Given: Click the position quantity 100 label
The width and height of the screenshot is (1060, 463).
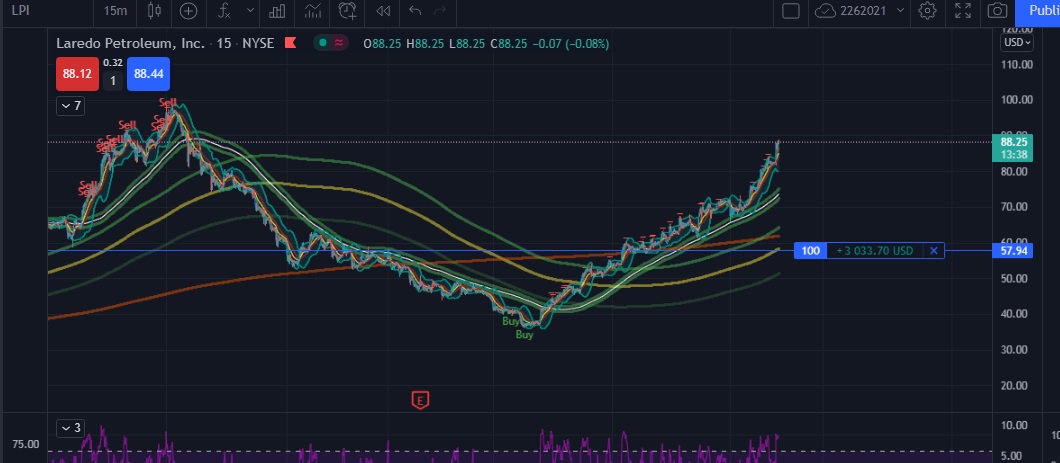Looking at the screenshot, I should tap(810, 251).
